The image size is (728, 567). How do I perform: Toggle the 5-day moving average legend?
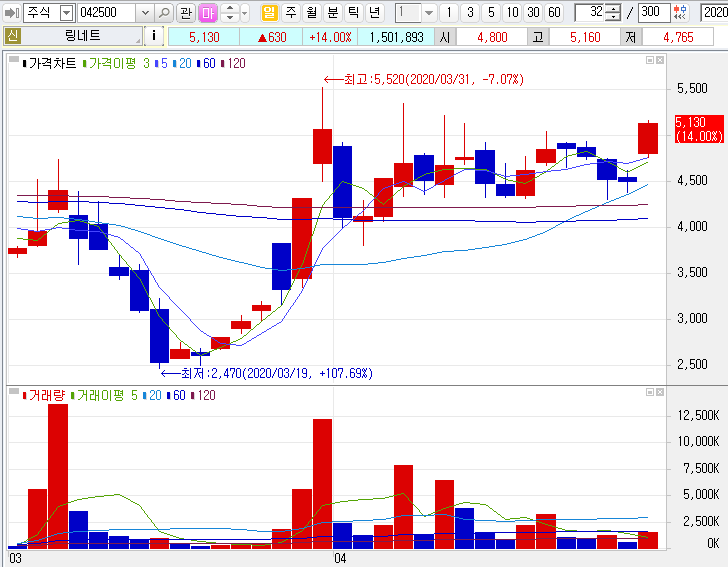(161, 64)
